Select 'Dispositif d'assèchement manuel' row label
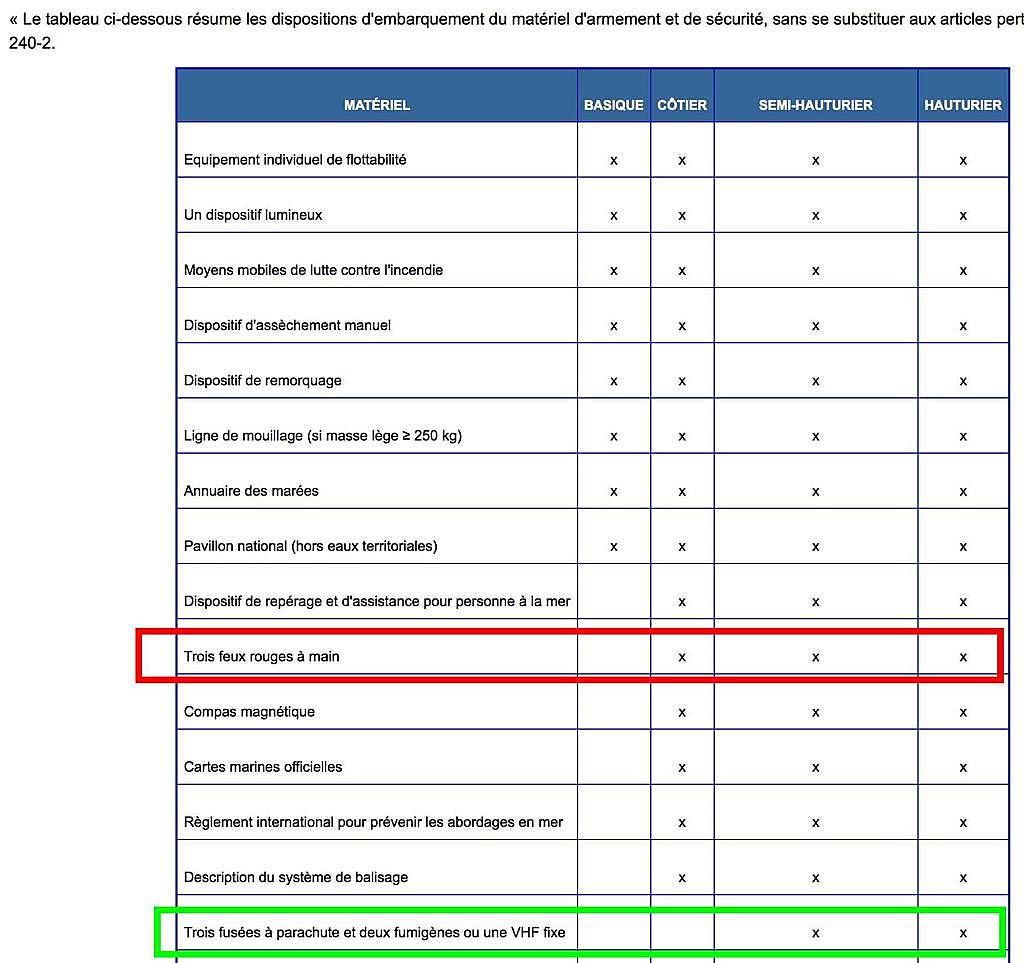1024x963 pixels. (x=287, y=325)
